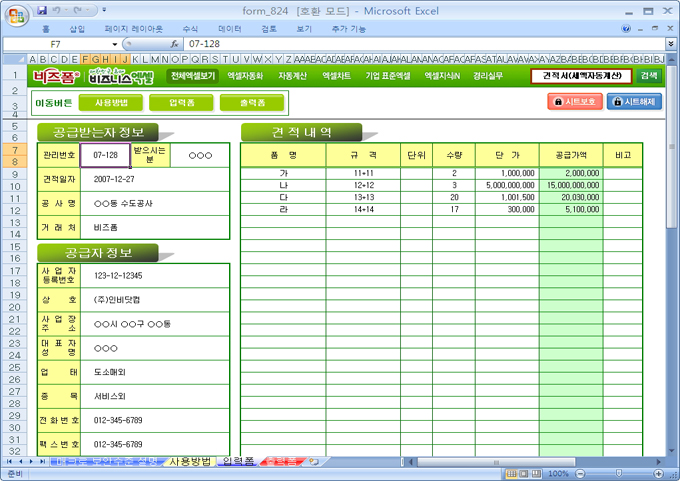Expand the formula bar

point(670,45)
